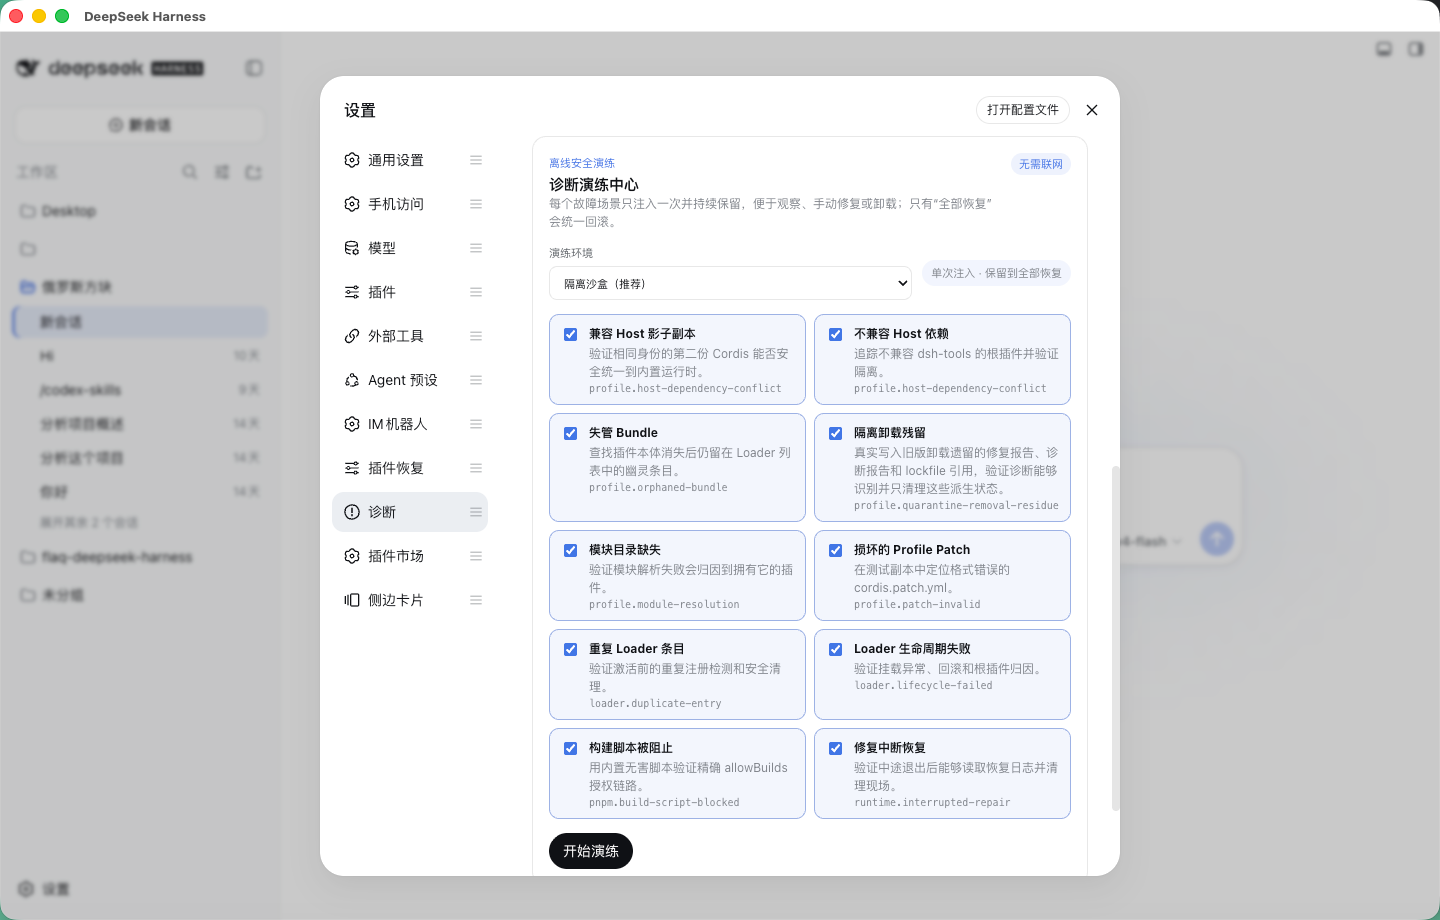1440x920 pixels.
Task: Uncheck 兼容 Host 影子副本 checkbox
Action: (570, 335)
